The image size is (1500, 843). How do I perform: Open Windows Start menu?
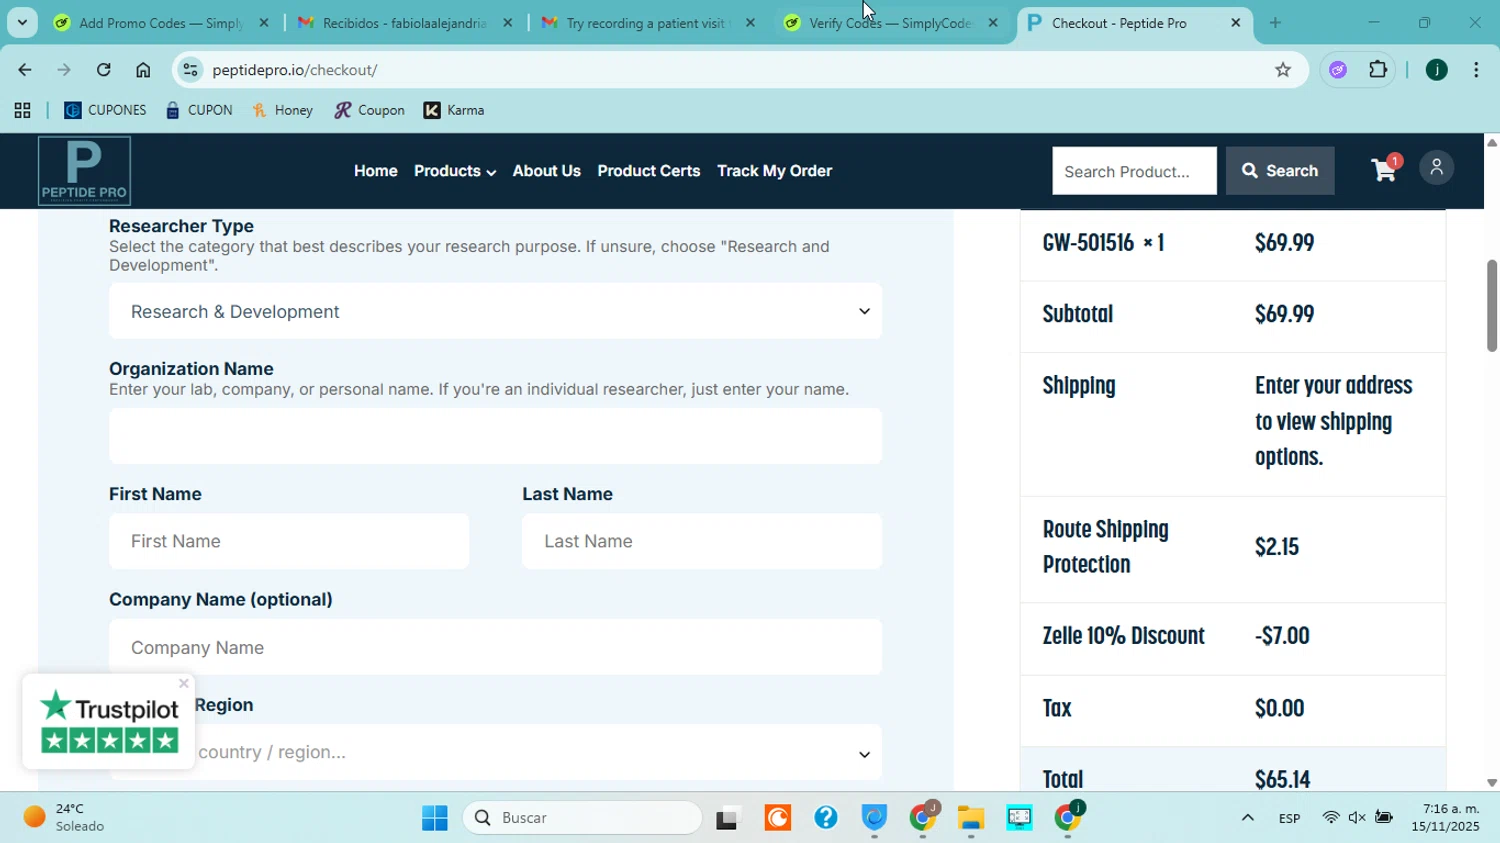435,818
